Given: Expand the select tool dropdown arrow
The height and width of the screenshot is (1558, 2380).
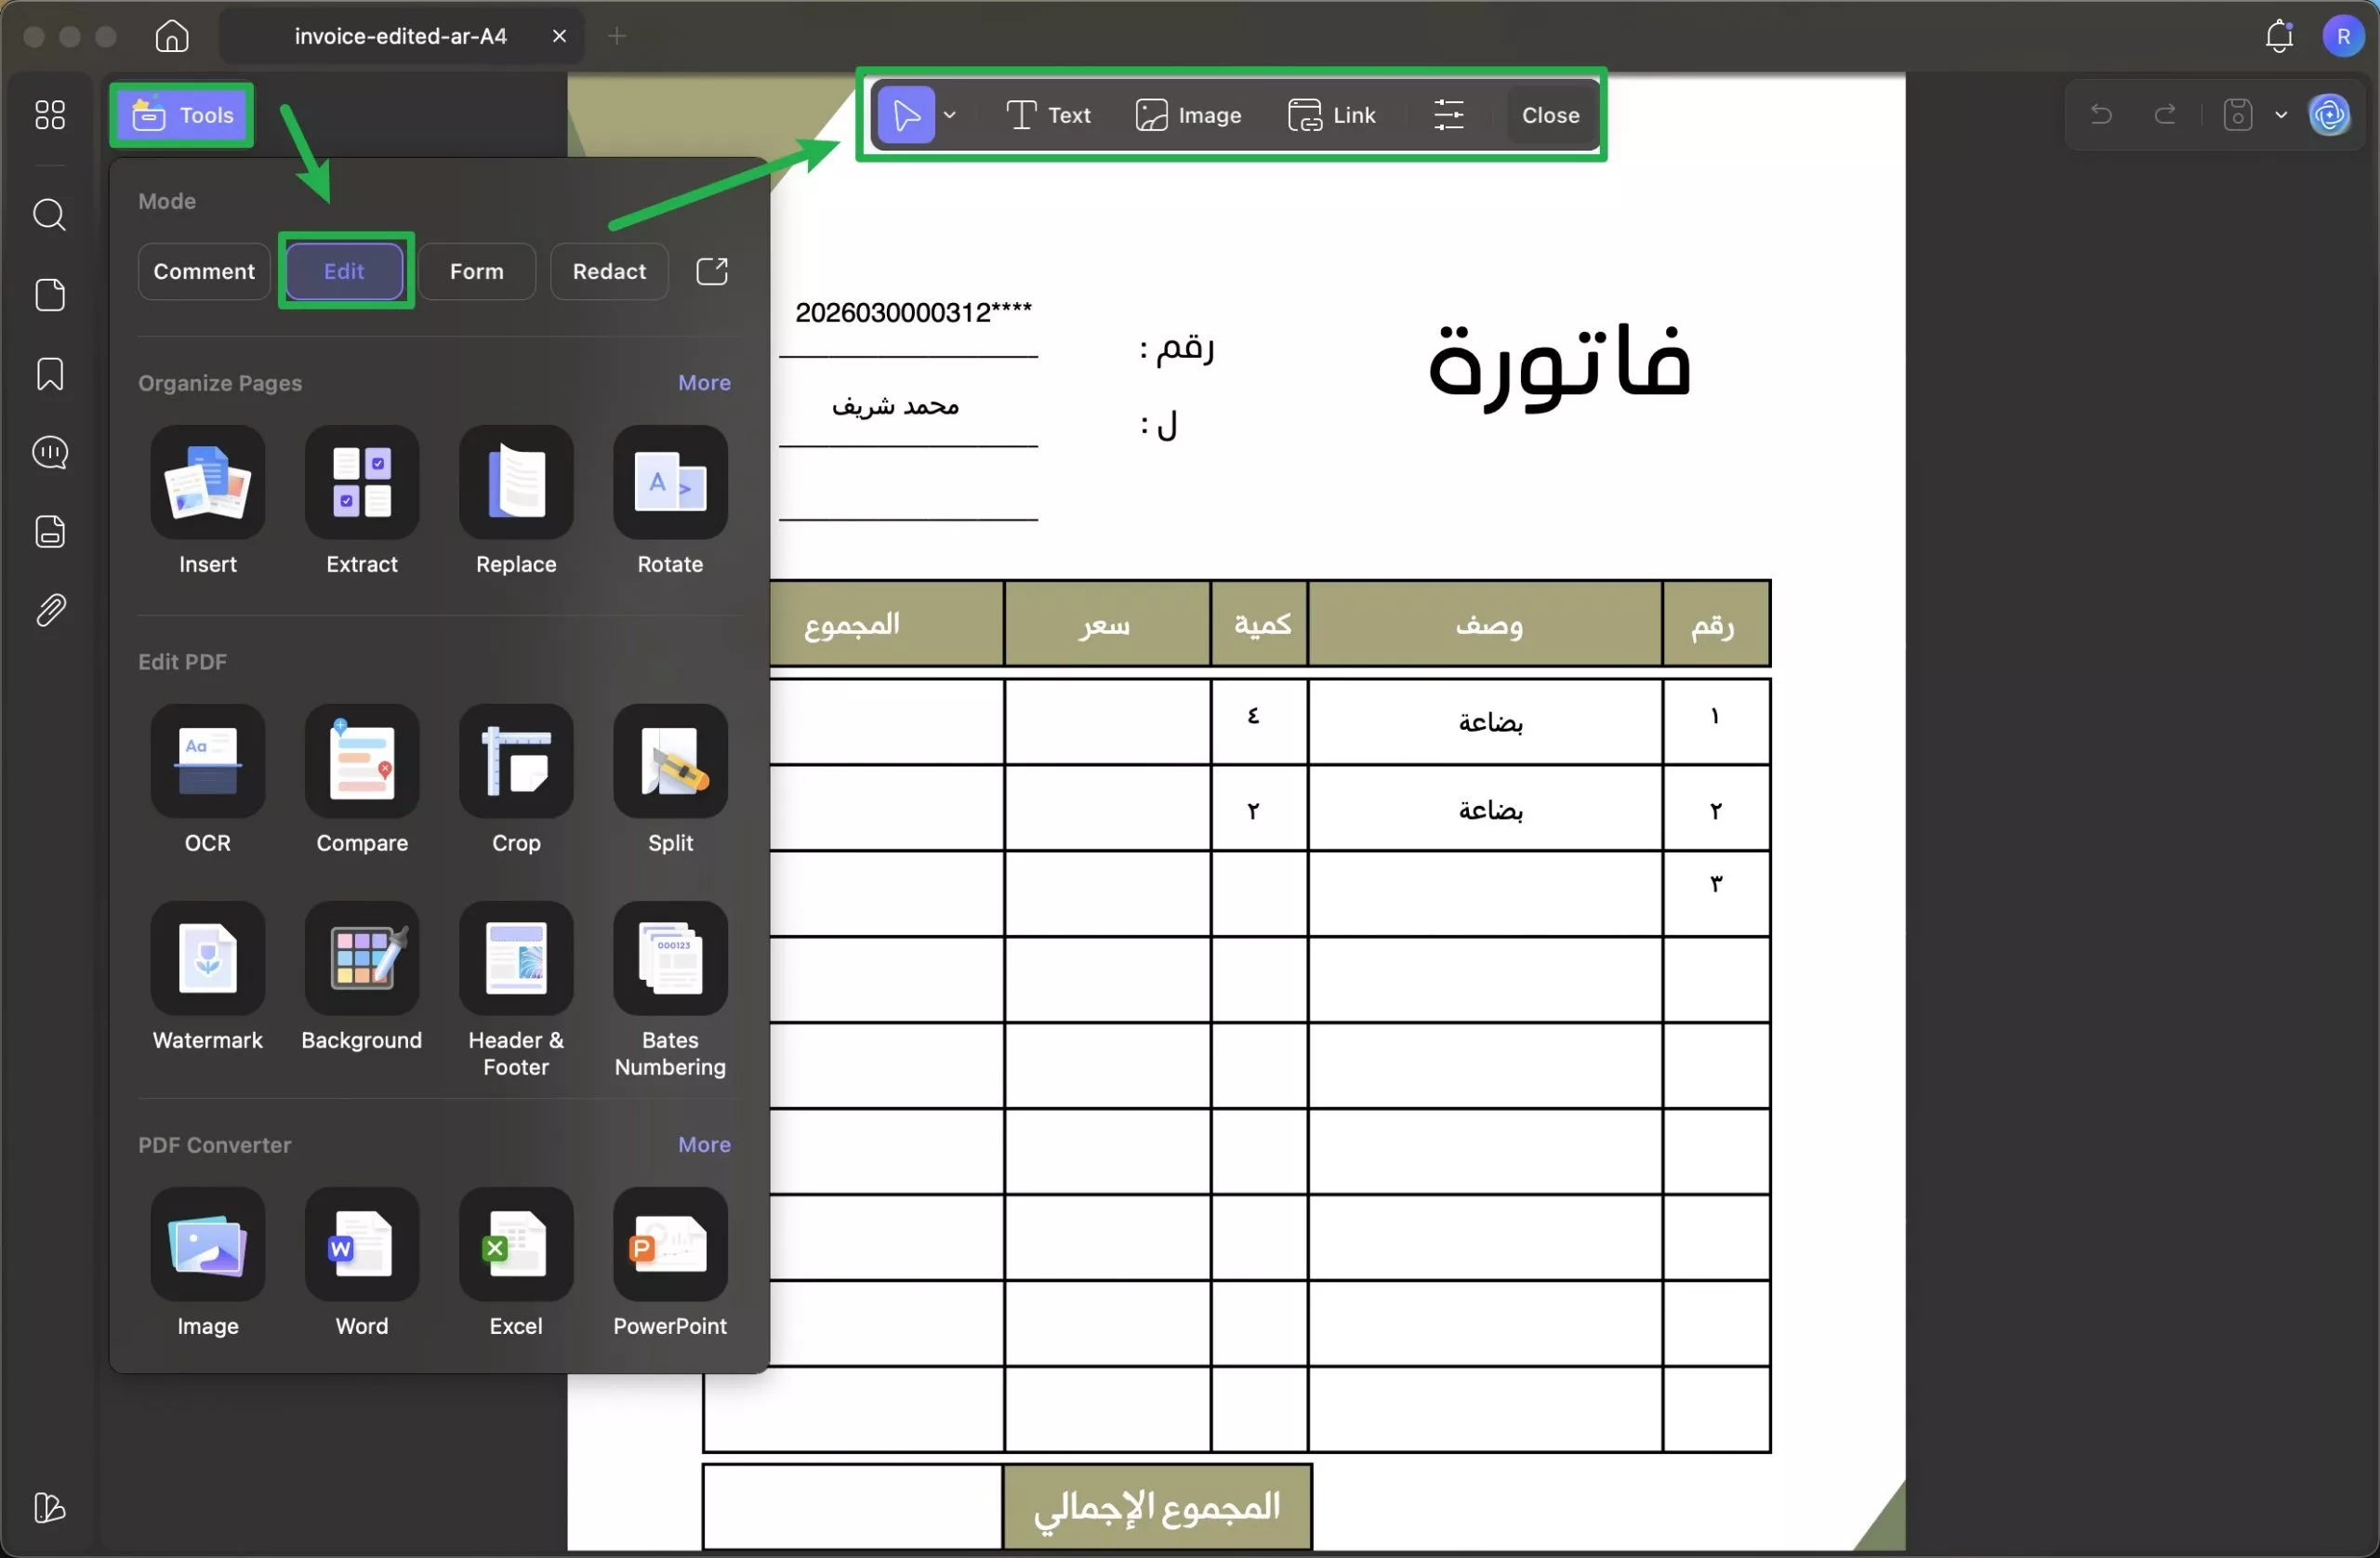Looking at the screenshot, I should click(x=950, y=114).
